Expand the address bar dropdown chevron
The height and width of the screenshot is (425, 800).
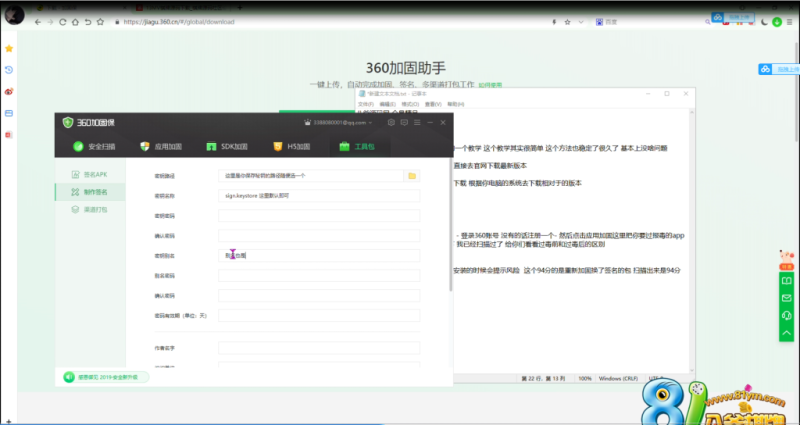point(581,22)
